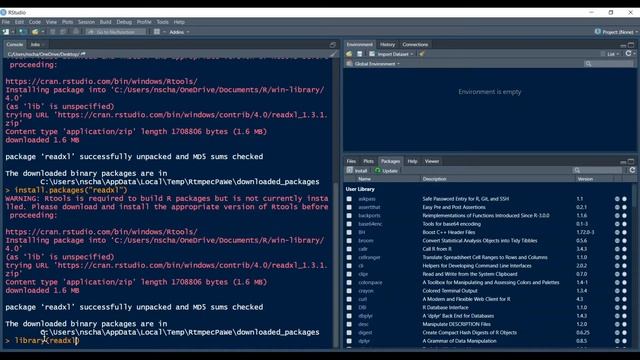Open the List view dropdown
Image resolution: width=640 pixels, height=360 pixels.
[610, 54]
